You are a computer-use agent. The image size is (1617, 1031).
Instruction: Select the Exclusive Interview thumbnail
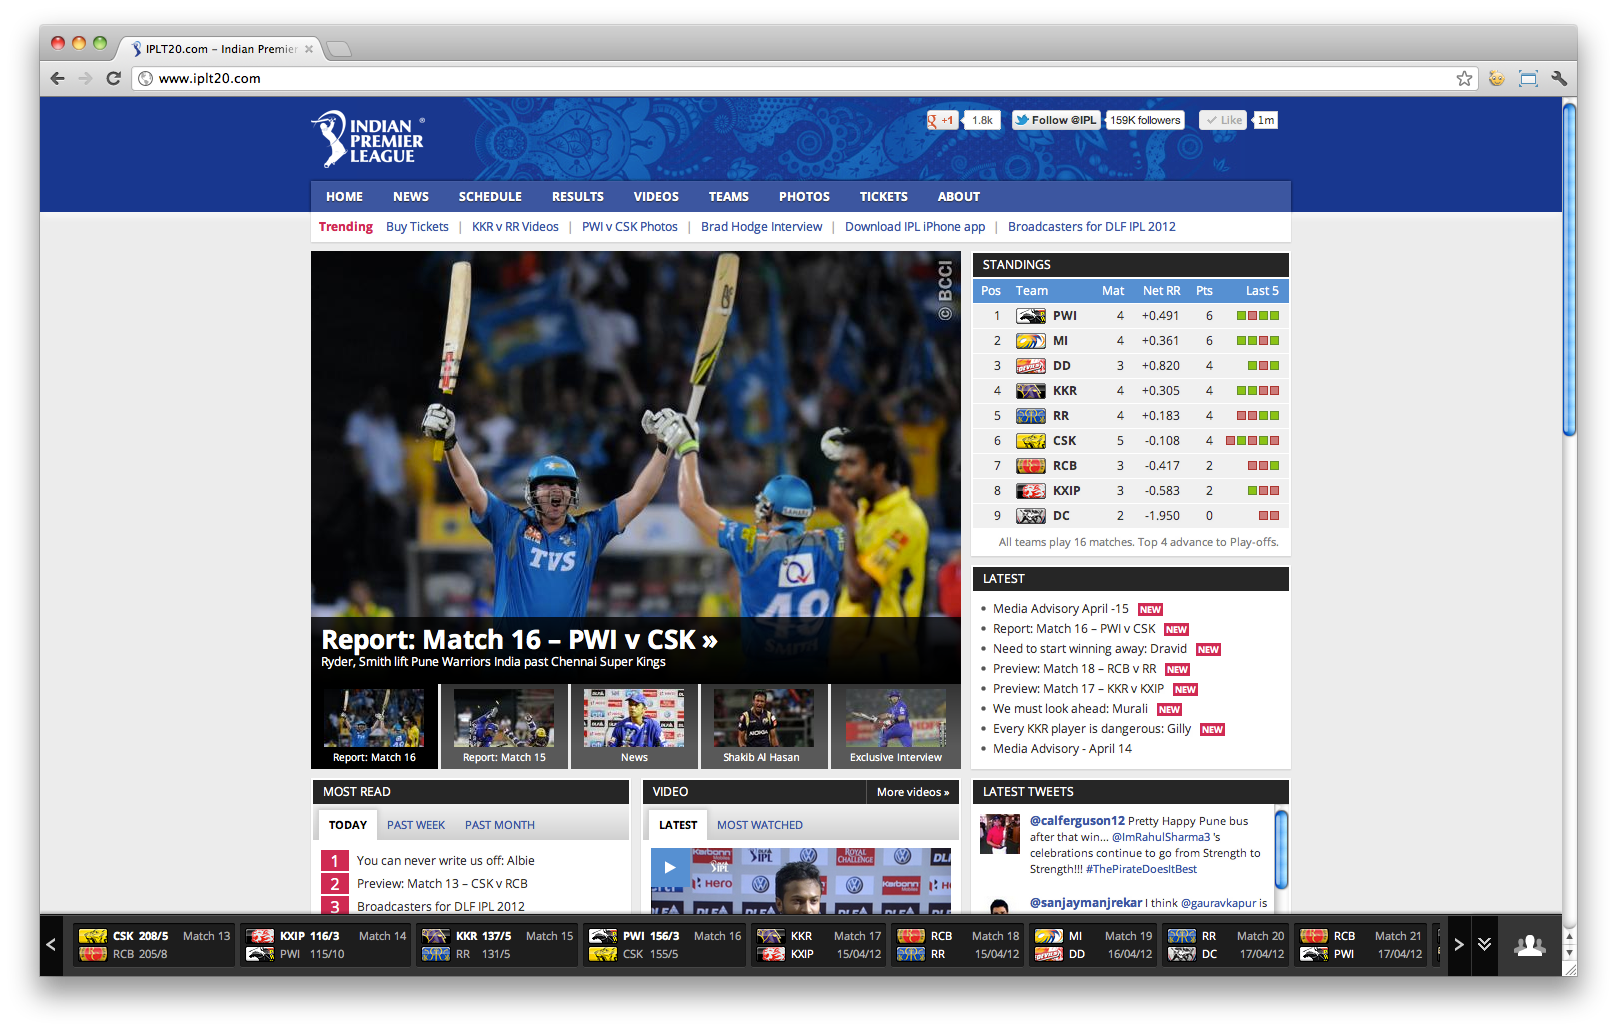(895, 727)
